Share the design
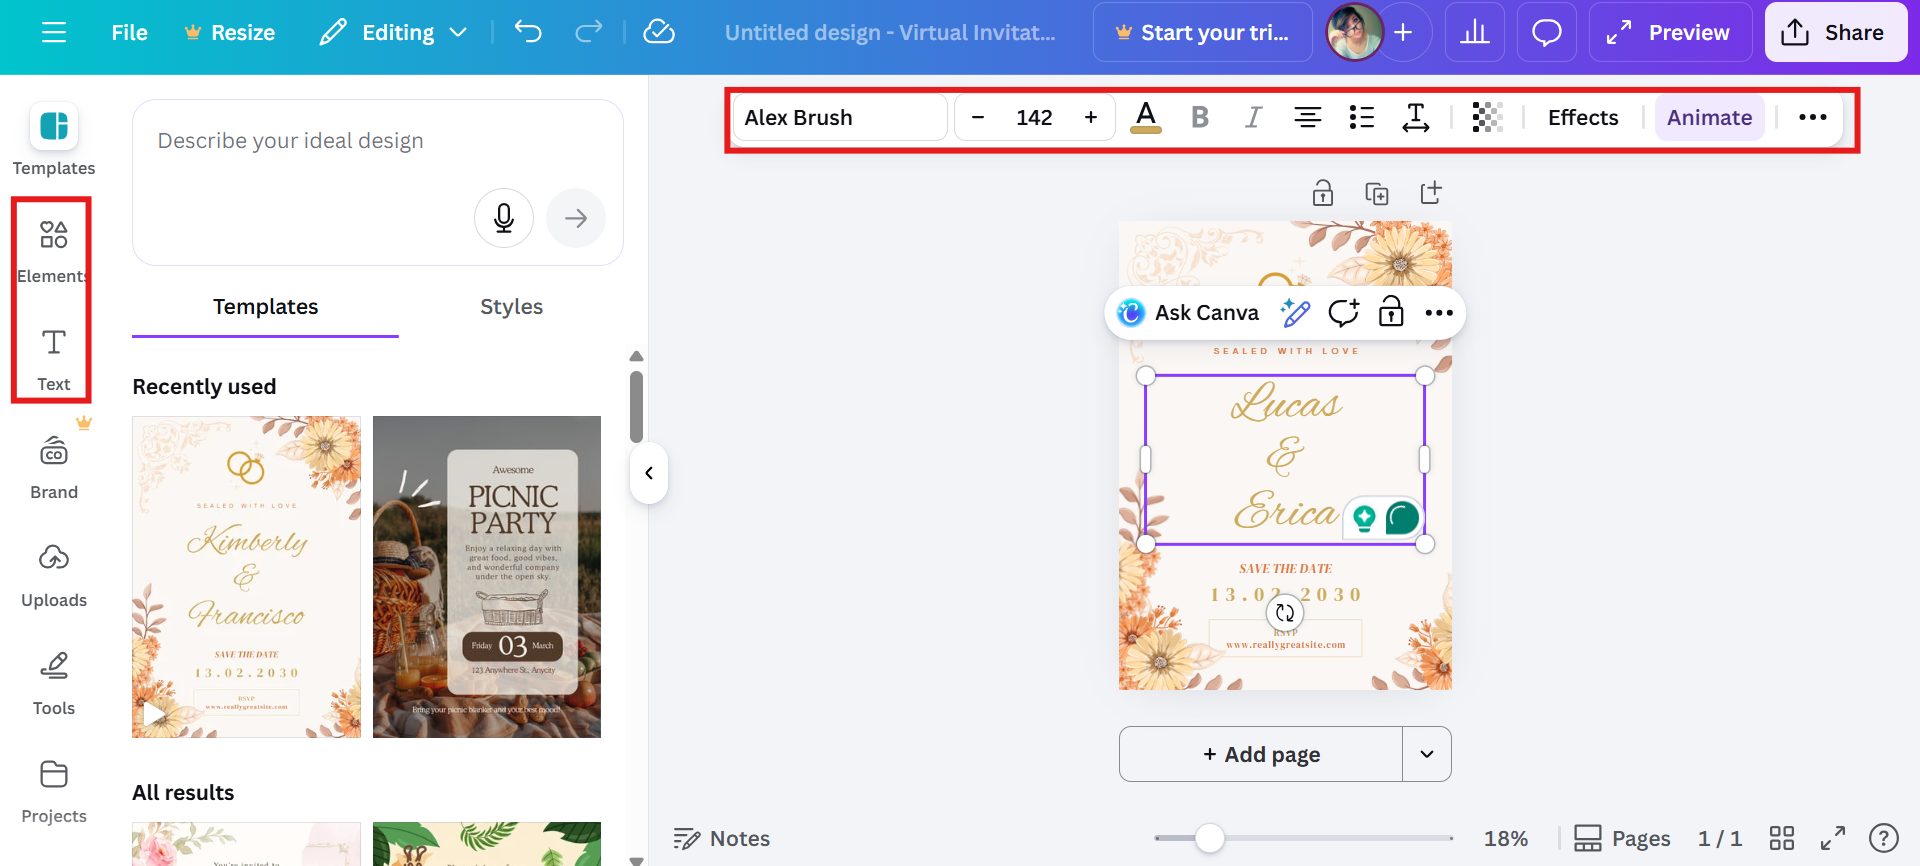 point(1835,32)
